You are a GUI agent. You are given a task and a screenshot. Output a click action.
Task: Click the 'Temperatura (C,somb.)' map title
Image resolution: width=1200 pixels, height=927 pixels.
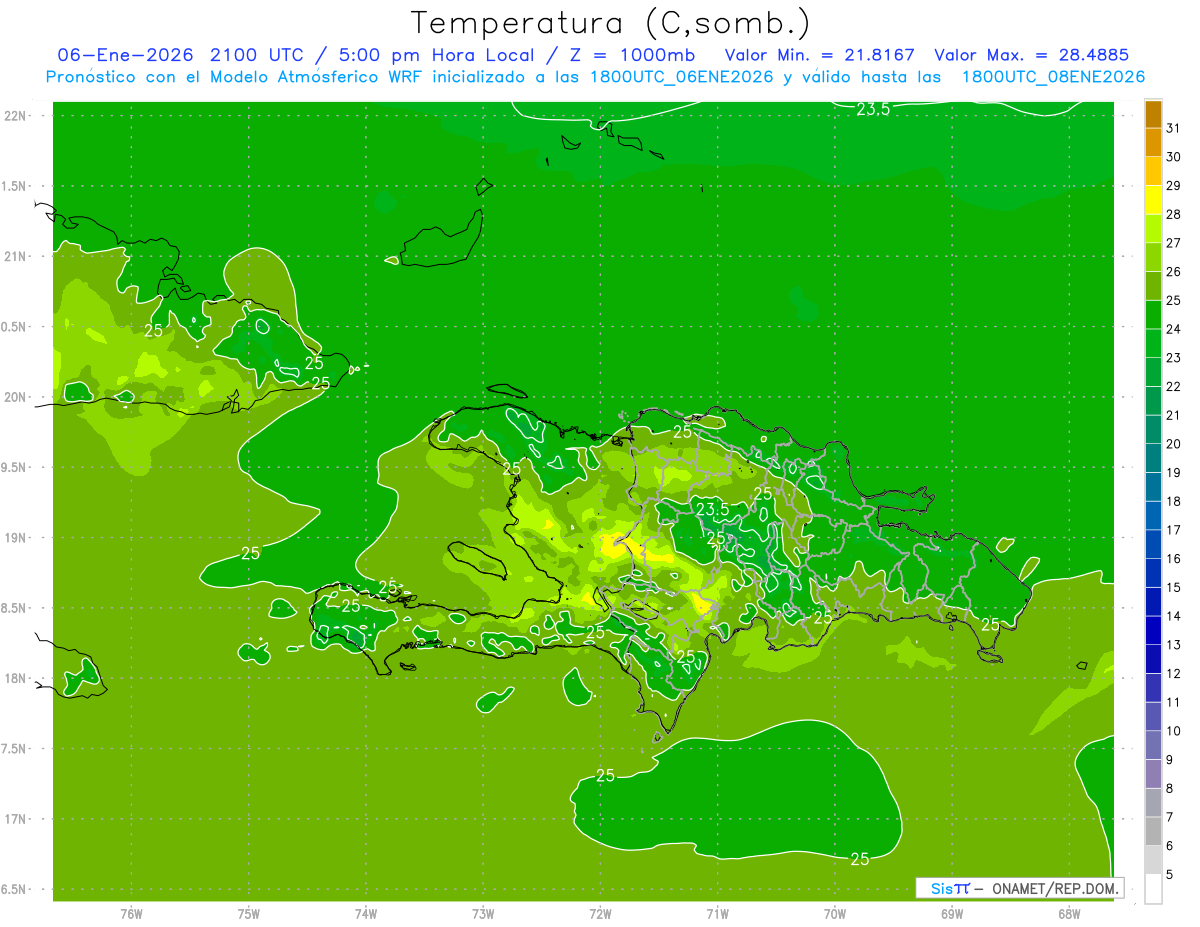click(611, 23)
